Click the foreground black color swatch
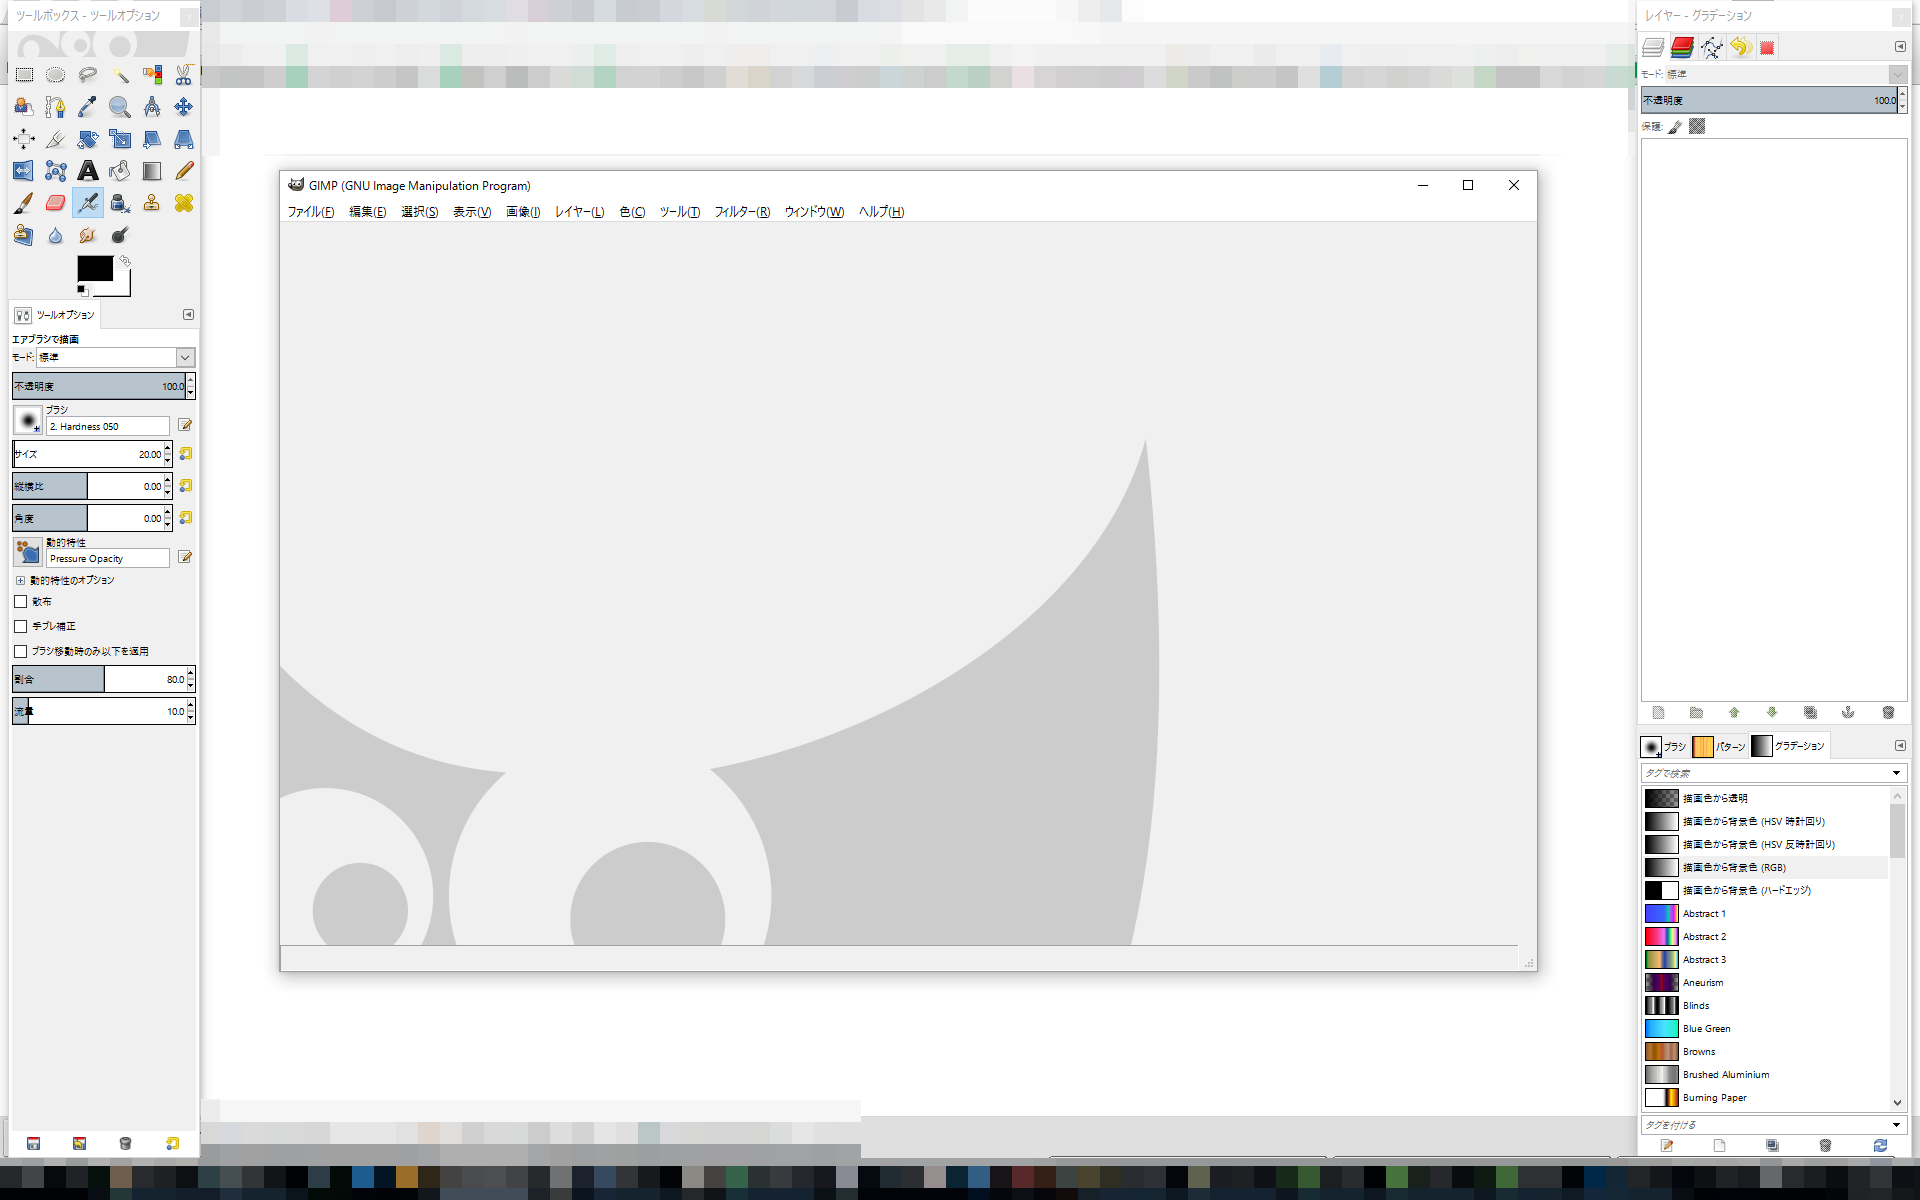 95,268
